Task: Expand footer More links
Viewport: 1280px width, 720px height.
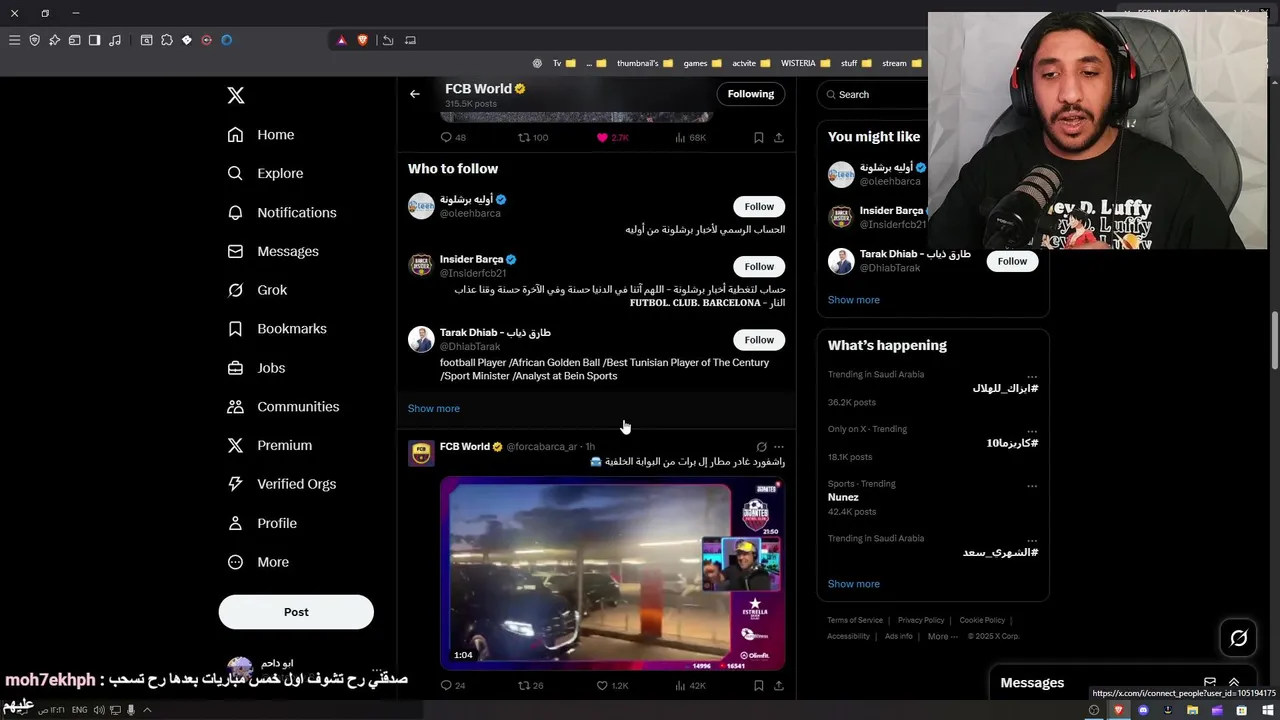Action: (x=943, y=636)
